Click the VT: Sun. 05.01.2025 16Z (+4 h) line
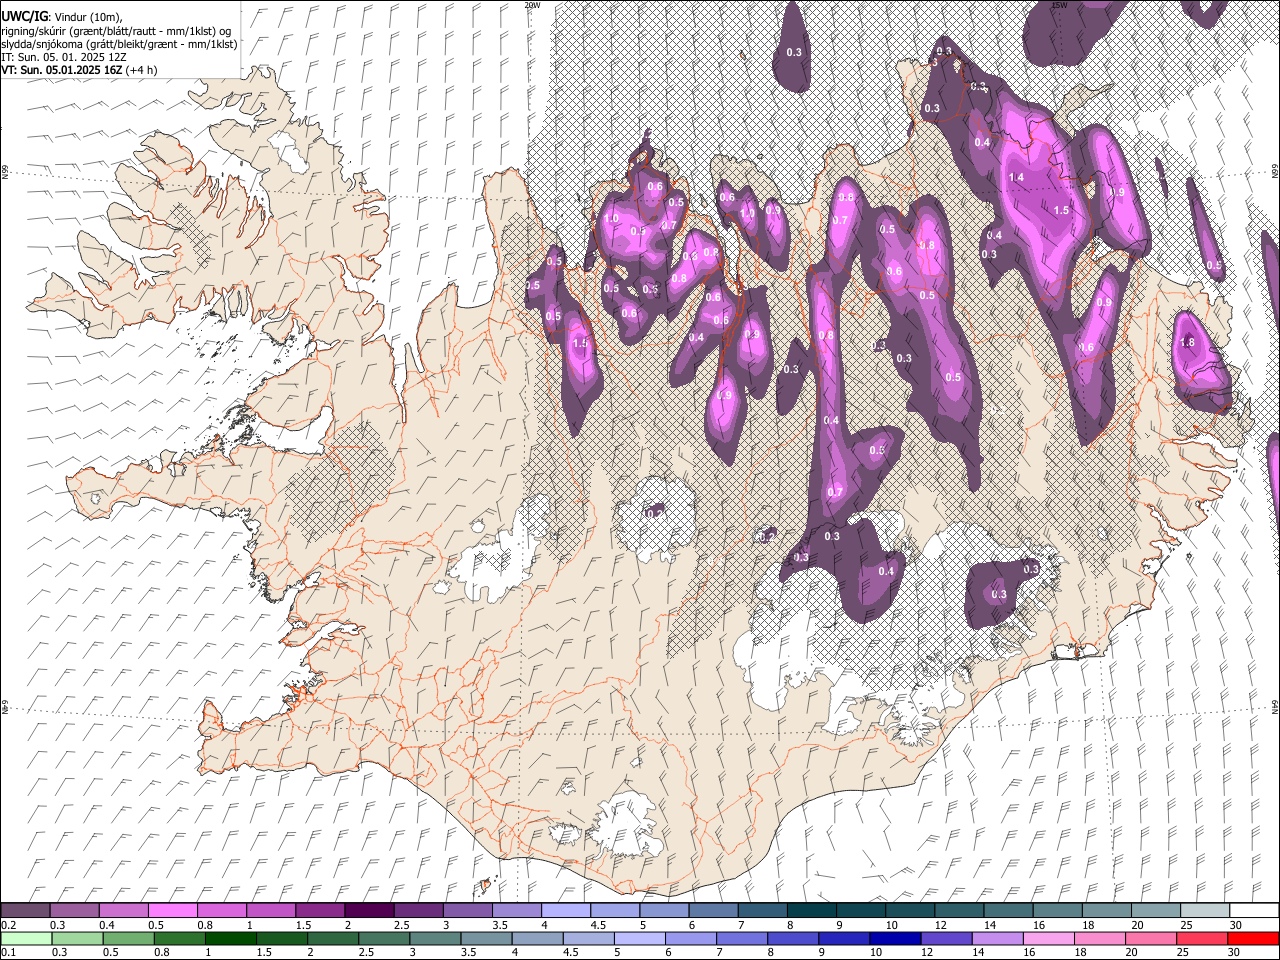The width and height of the screenshot is (1280, 960). pyautogui.click(x=79, y=70)
